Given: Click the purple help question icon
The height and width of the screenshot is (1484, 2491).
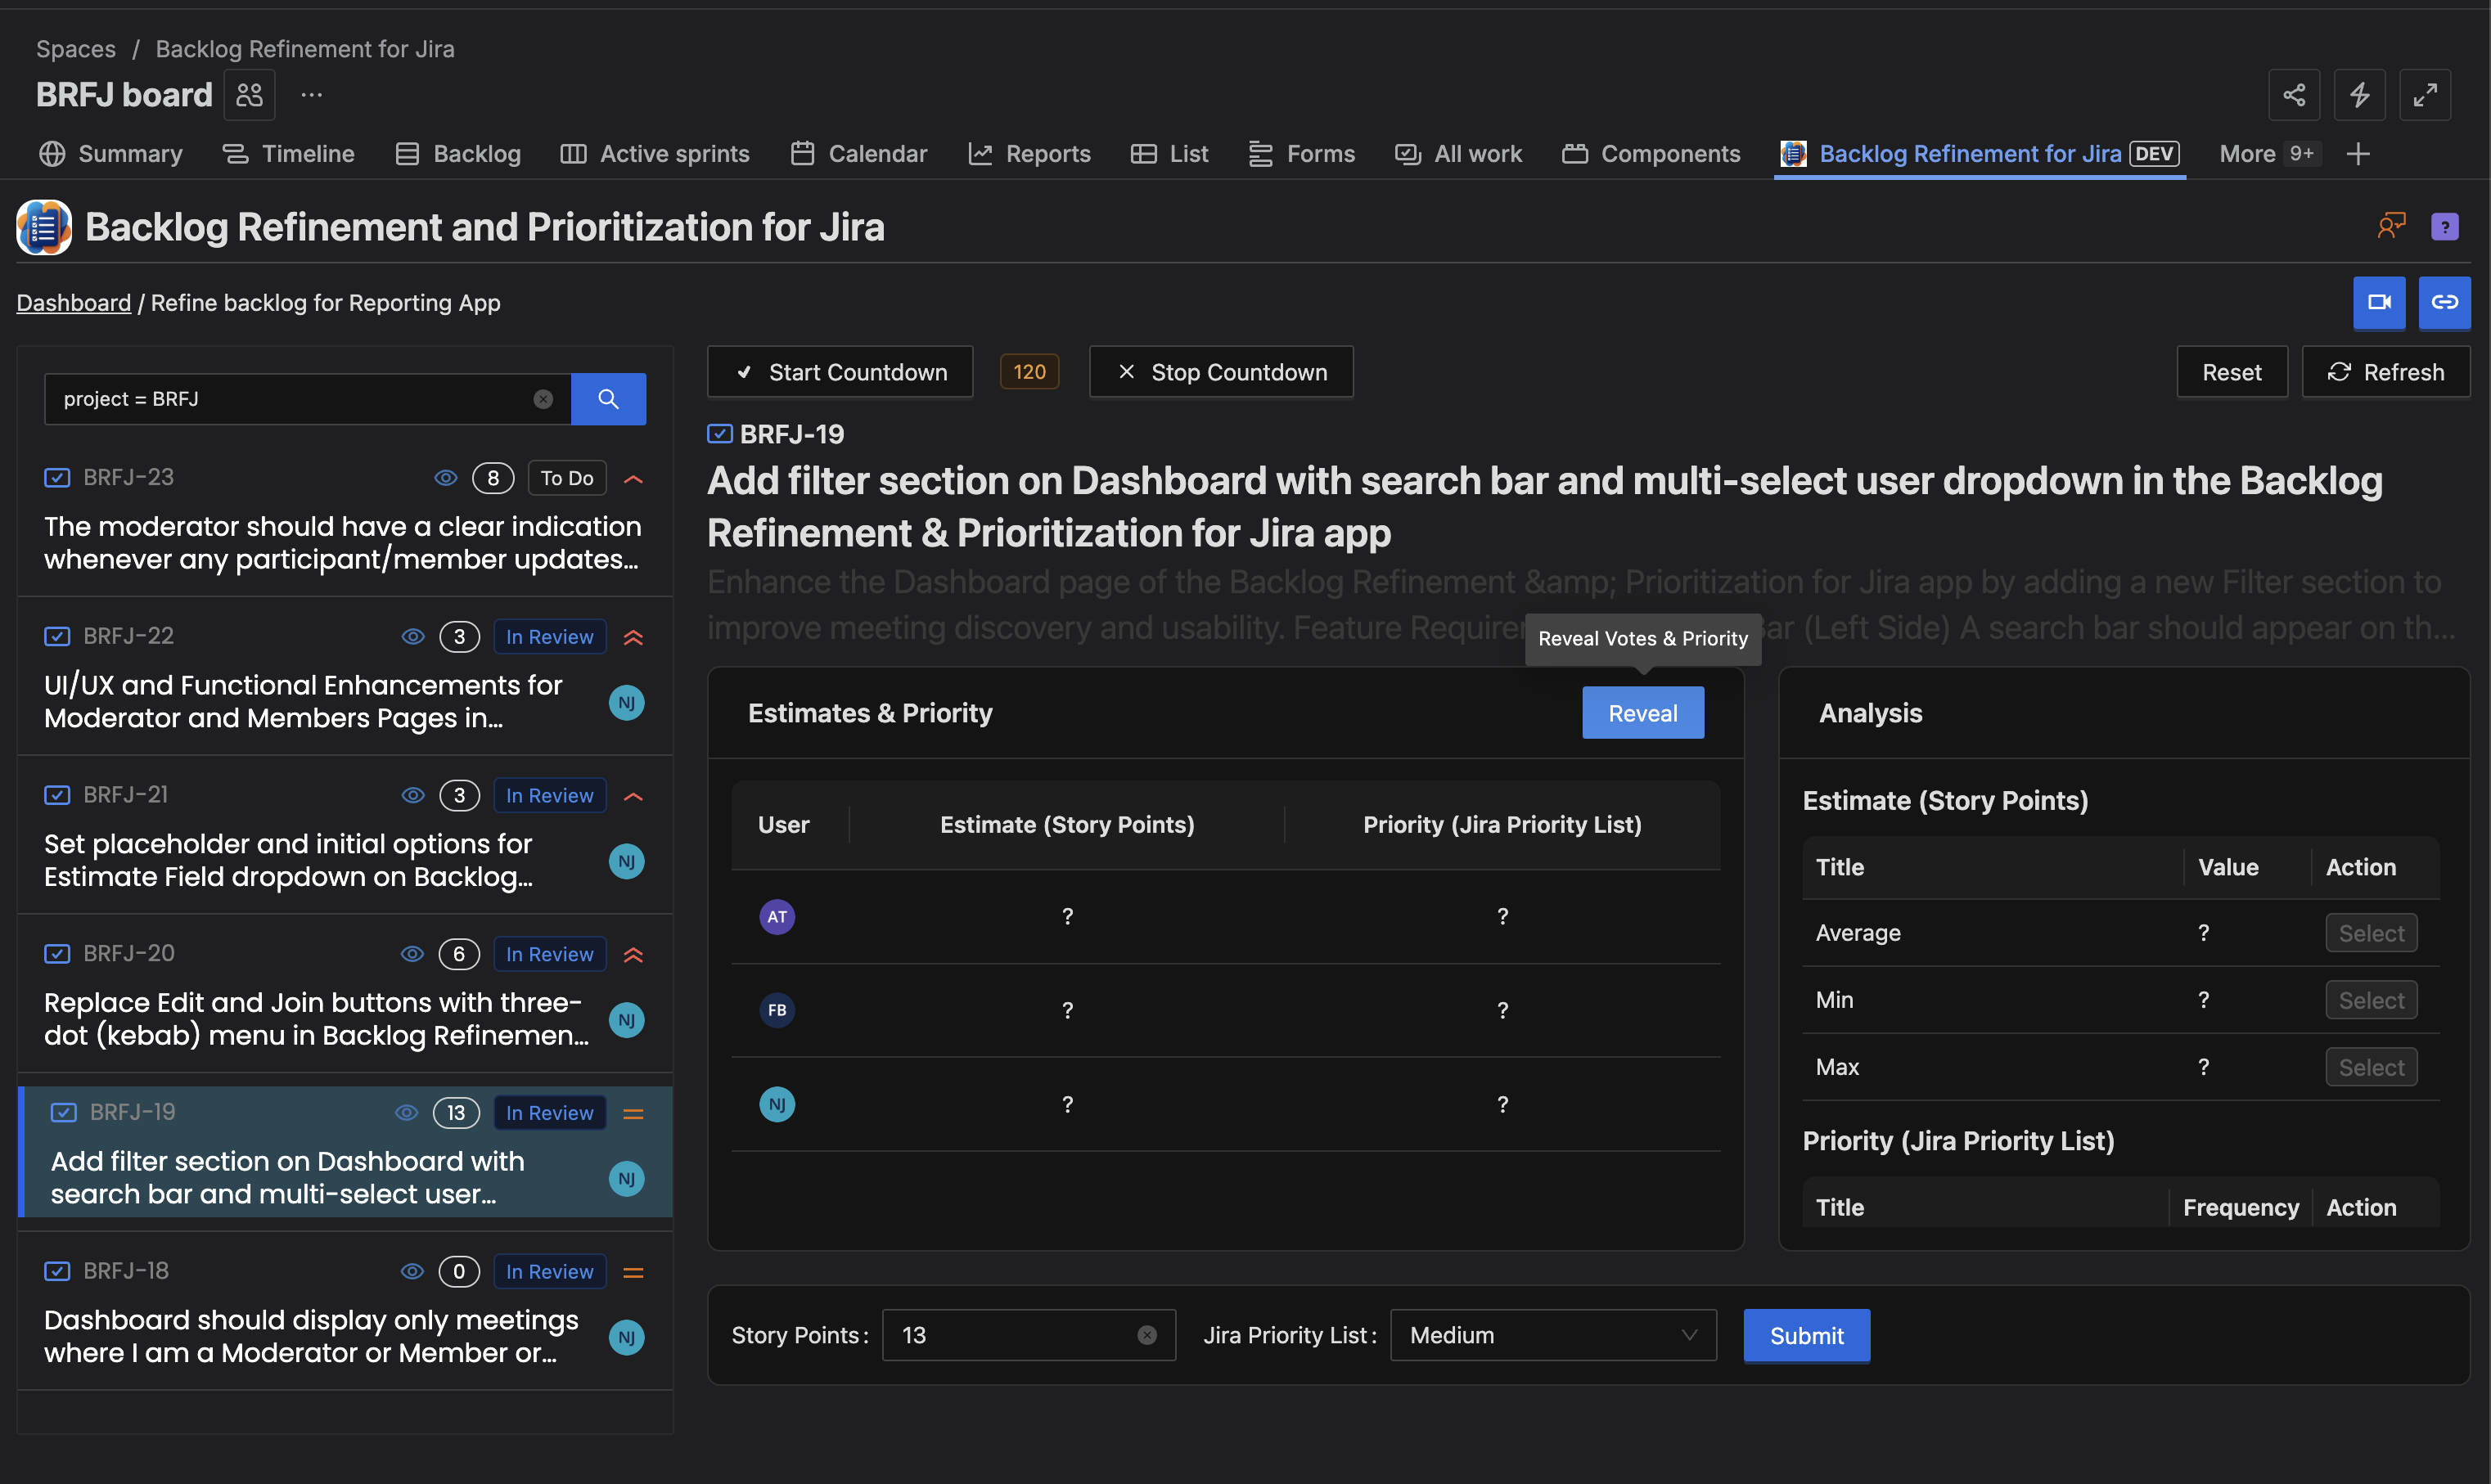Looking at the screenshot, I should [2444, 227].
